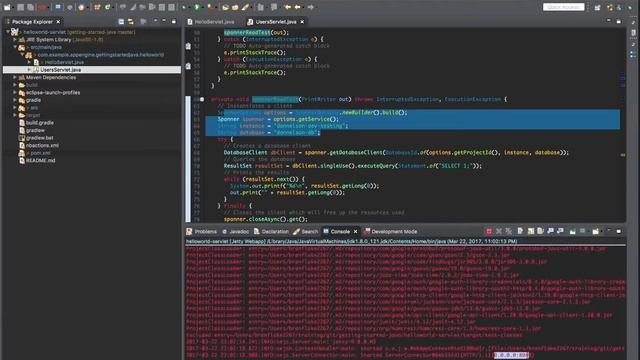Open the Open Console dropdown icon
This screenshot has width=640, height=360.
(596, 231)
